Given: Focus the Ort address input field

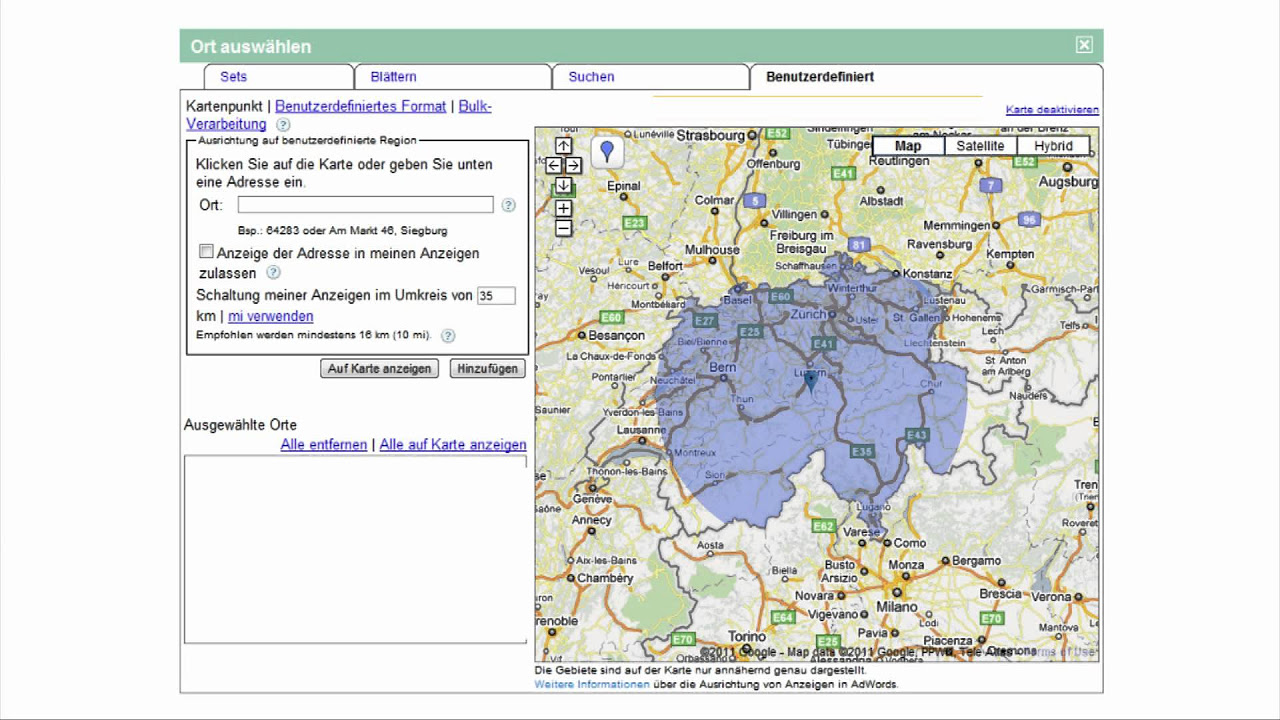Looking at the screenshot, I should click(x=366, y=205).
